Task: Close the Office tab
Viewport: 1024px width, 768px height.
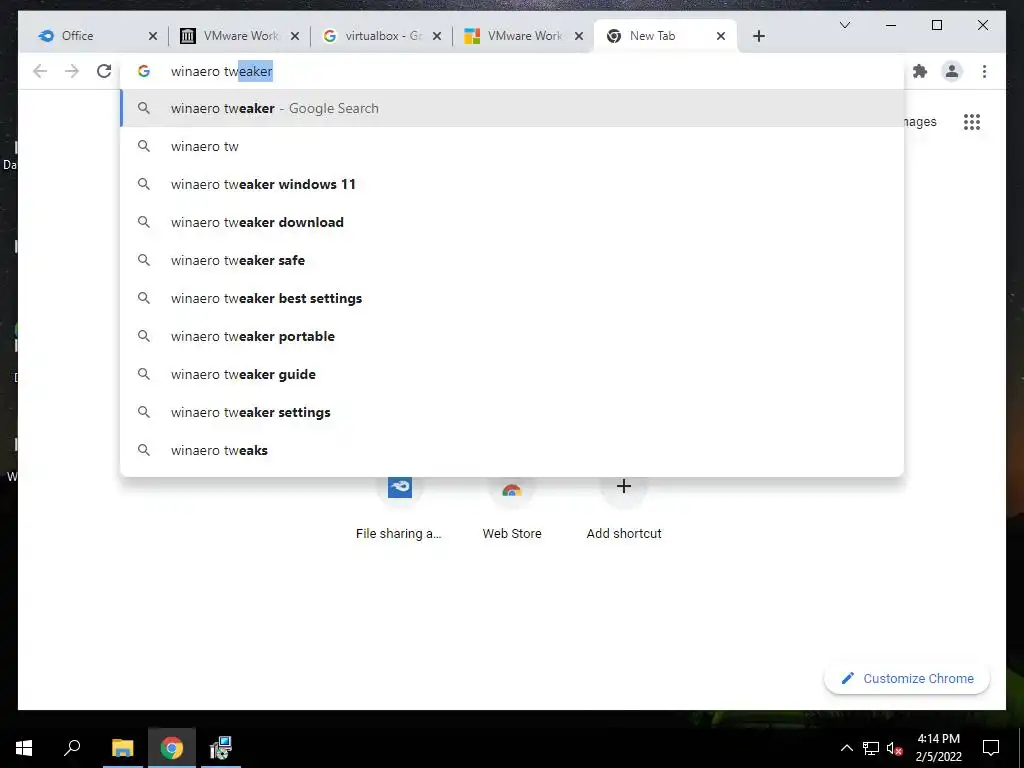Action: (x=153, y=36)
